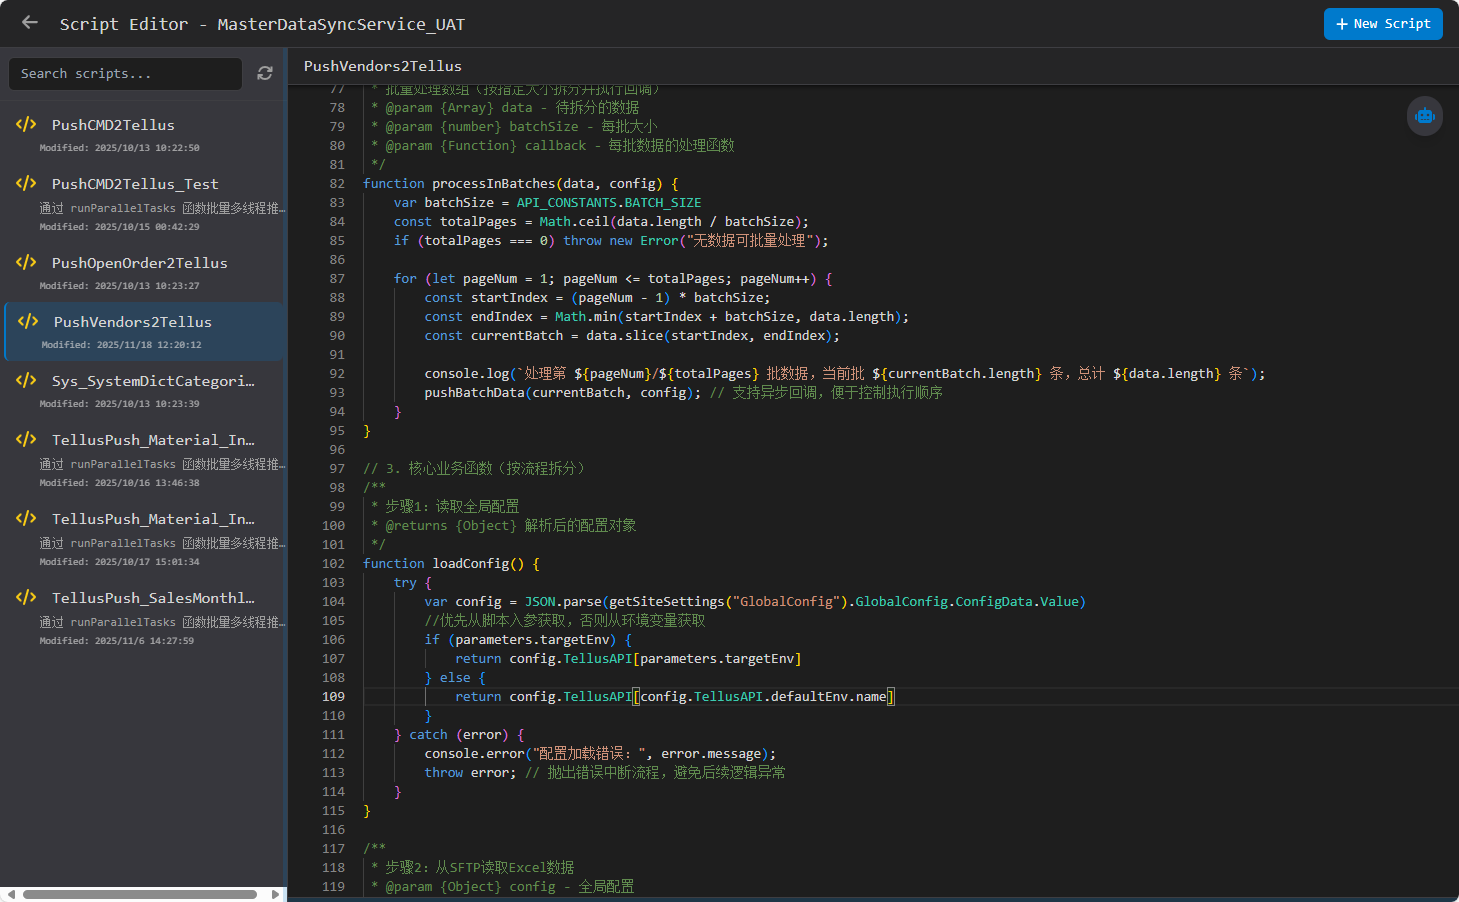This screenshot has width=1459, height=902.
Task: Click the Sys_SystemDictCategori code icon
Action: 26,380
